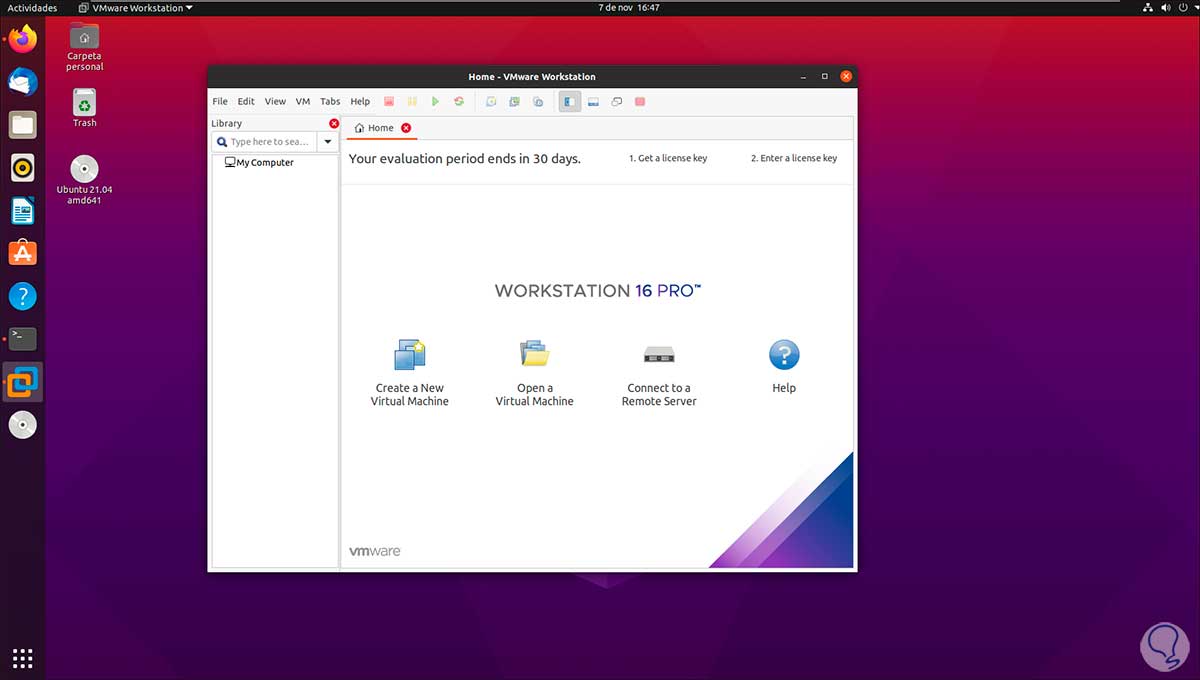Close the Home tab

coord(406,128)
